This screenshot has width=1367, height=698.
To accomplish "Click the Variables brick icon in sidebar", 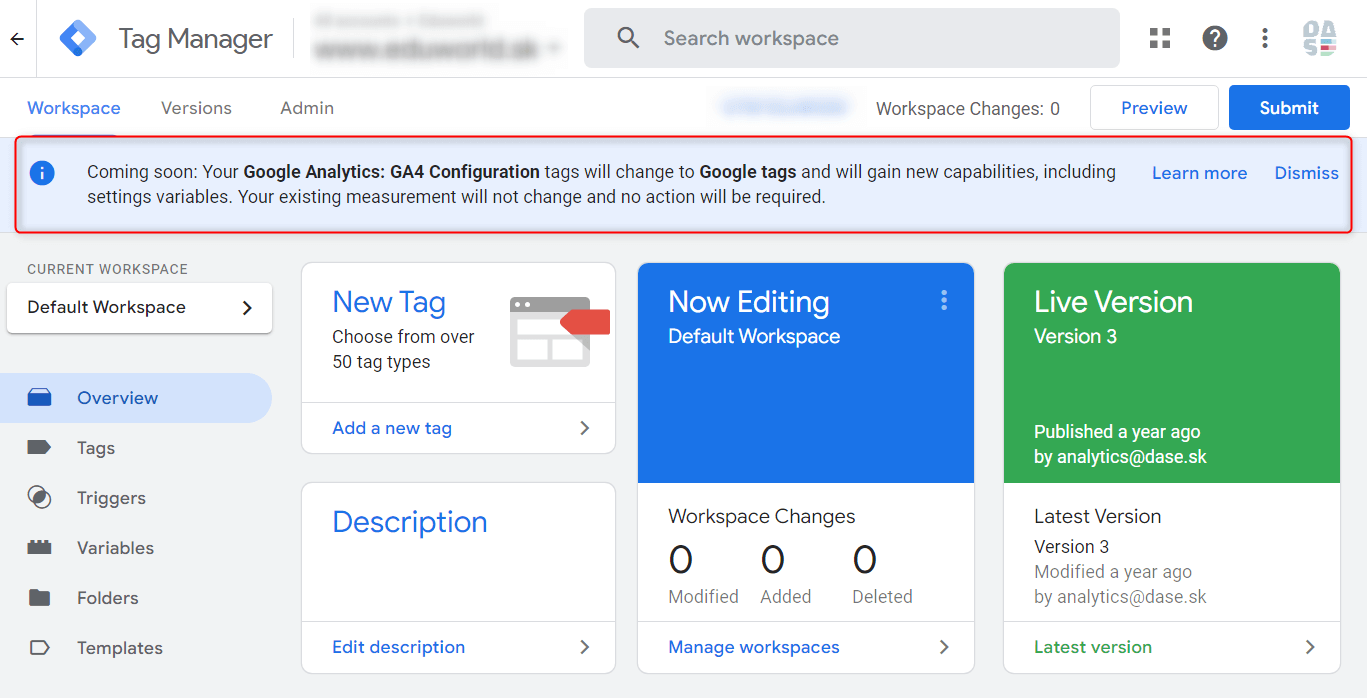I will click(x=39, y=548).
